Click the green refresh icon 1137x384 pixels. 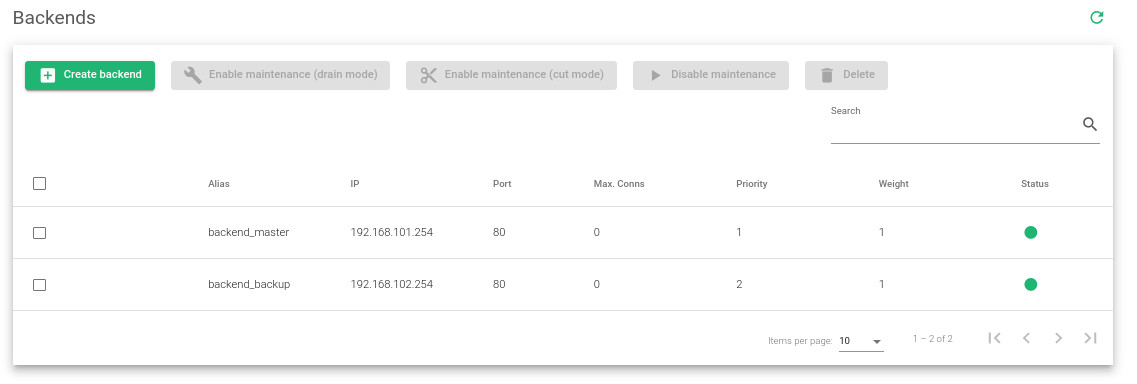[x=1096, y=17]
